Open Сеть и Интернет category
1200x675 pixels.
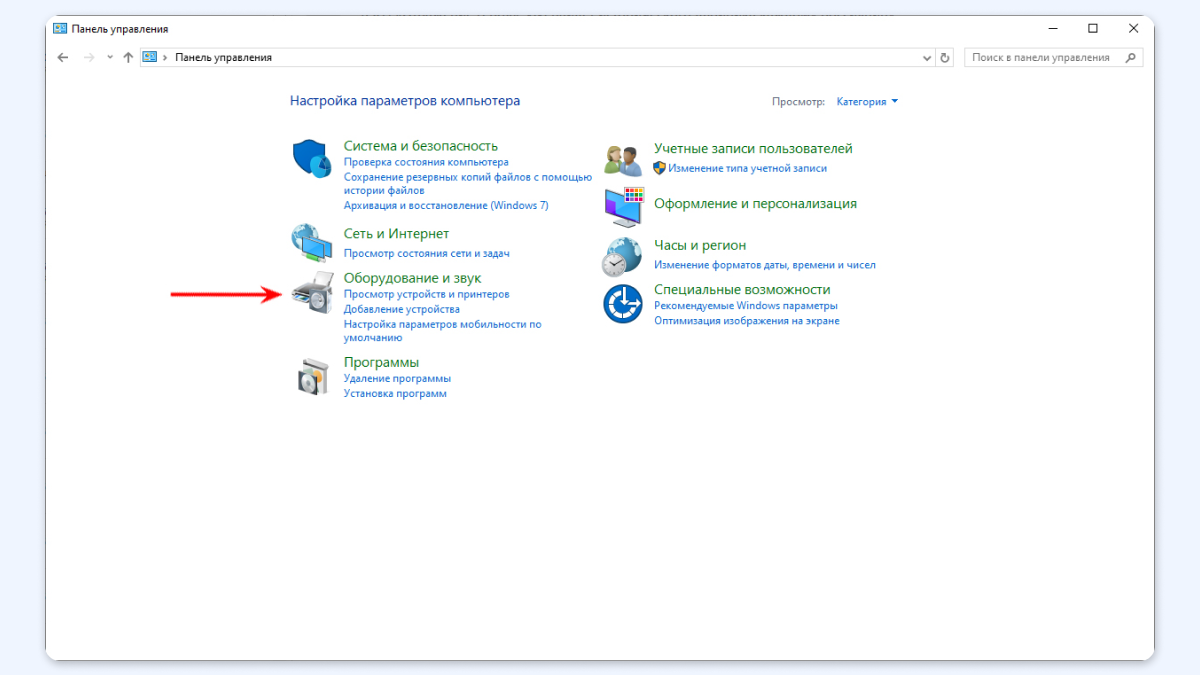point(397,234)
